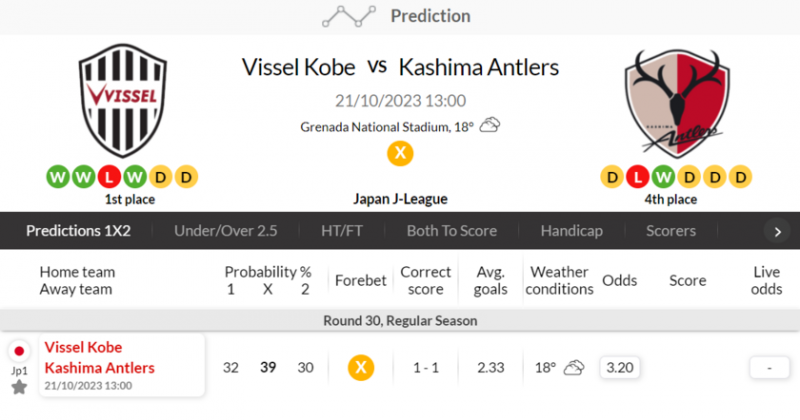This screenshot has height=420, width=800.
Task: Click the orange X prediction badge under stadium
Action: (x=400, y=154)
